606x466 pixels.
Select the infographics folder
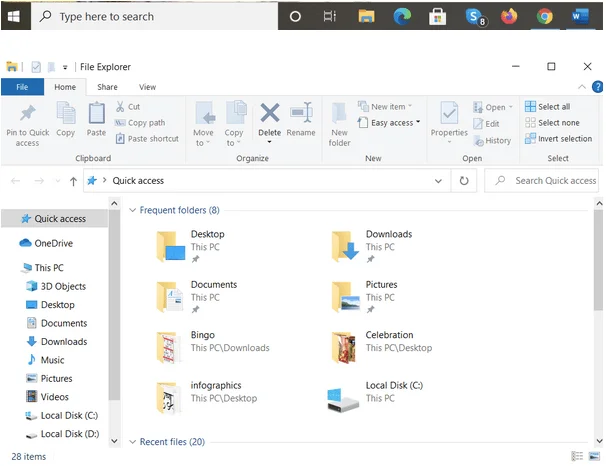point(206,396)
